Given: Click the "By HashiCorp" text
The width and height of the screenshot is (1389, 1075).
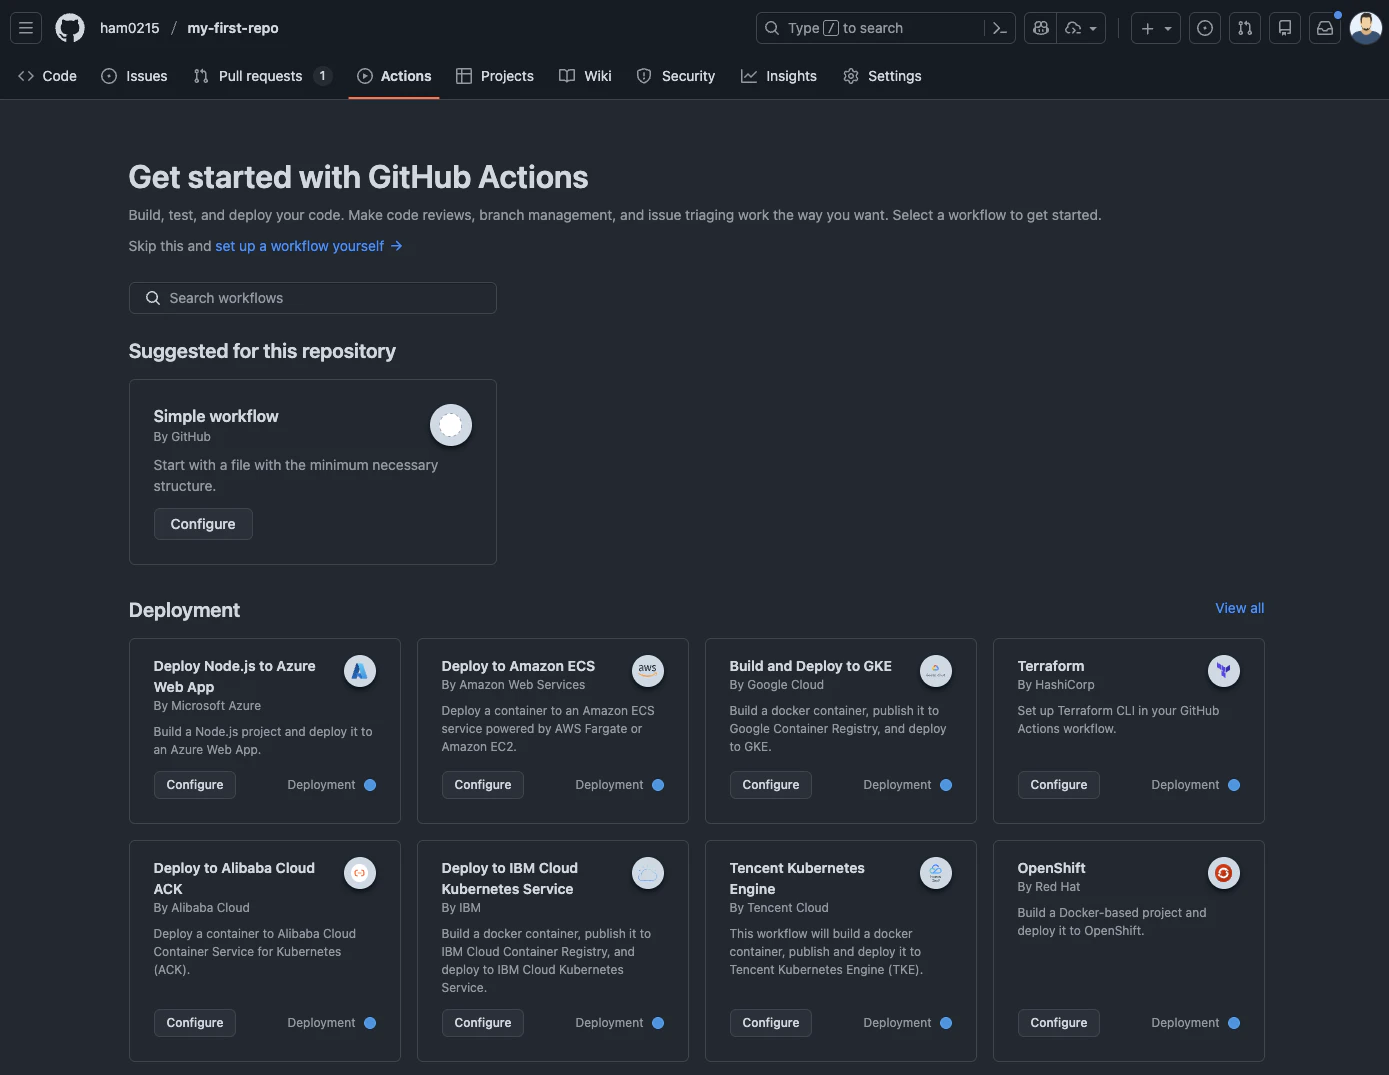Looking at the screenshot, I should 1056,685.
